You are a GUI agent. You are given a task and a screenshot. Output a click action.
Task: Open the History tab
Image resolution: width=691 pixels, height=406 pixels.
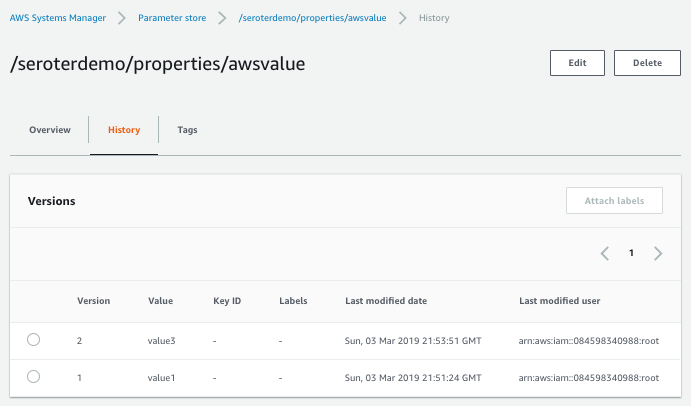tap(124, 130)
